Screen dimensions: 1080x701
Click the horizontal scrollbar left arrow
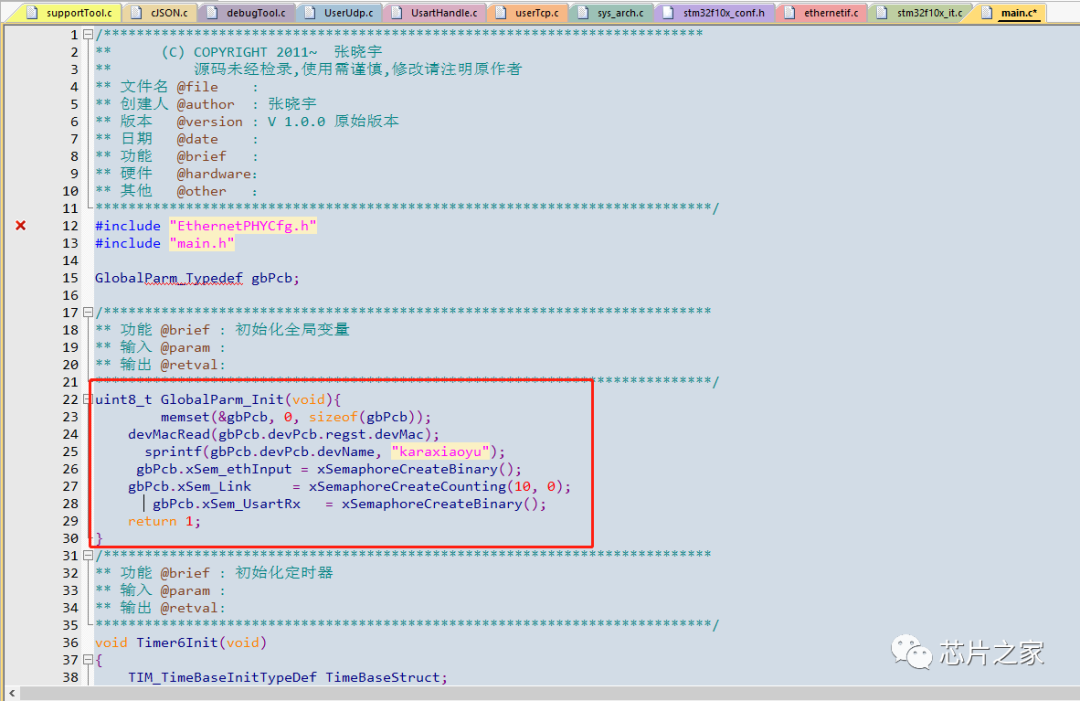pyautogui.click(x=12, y=693)
